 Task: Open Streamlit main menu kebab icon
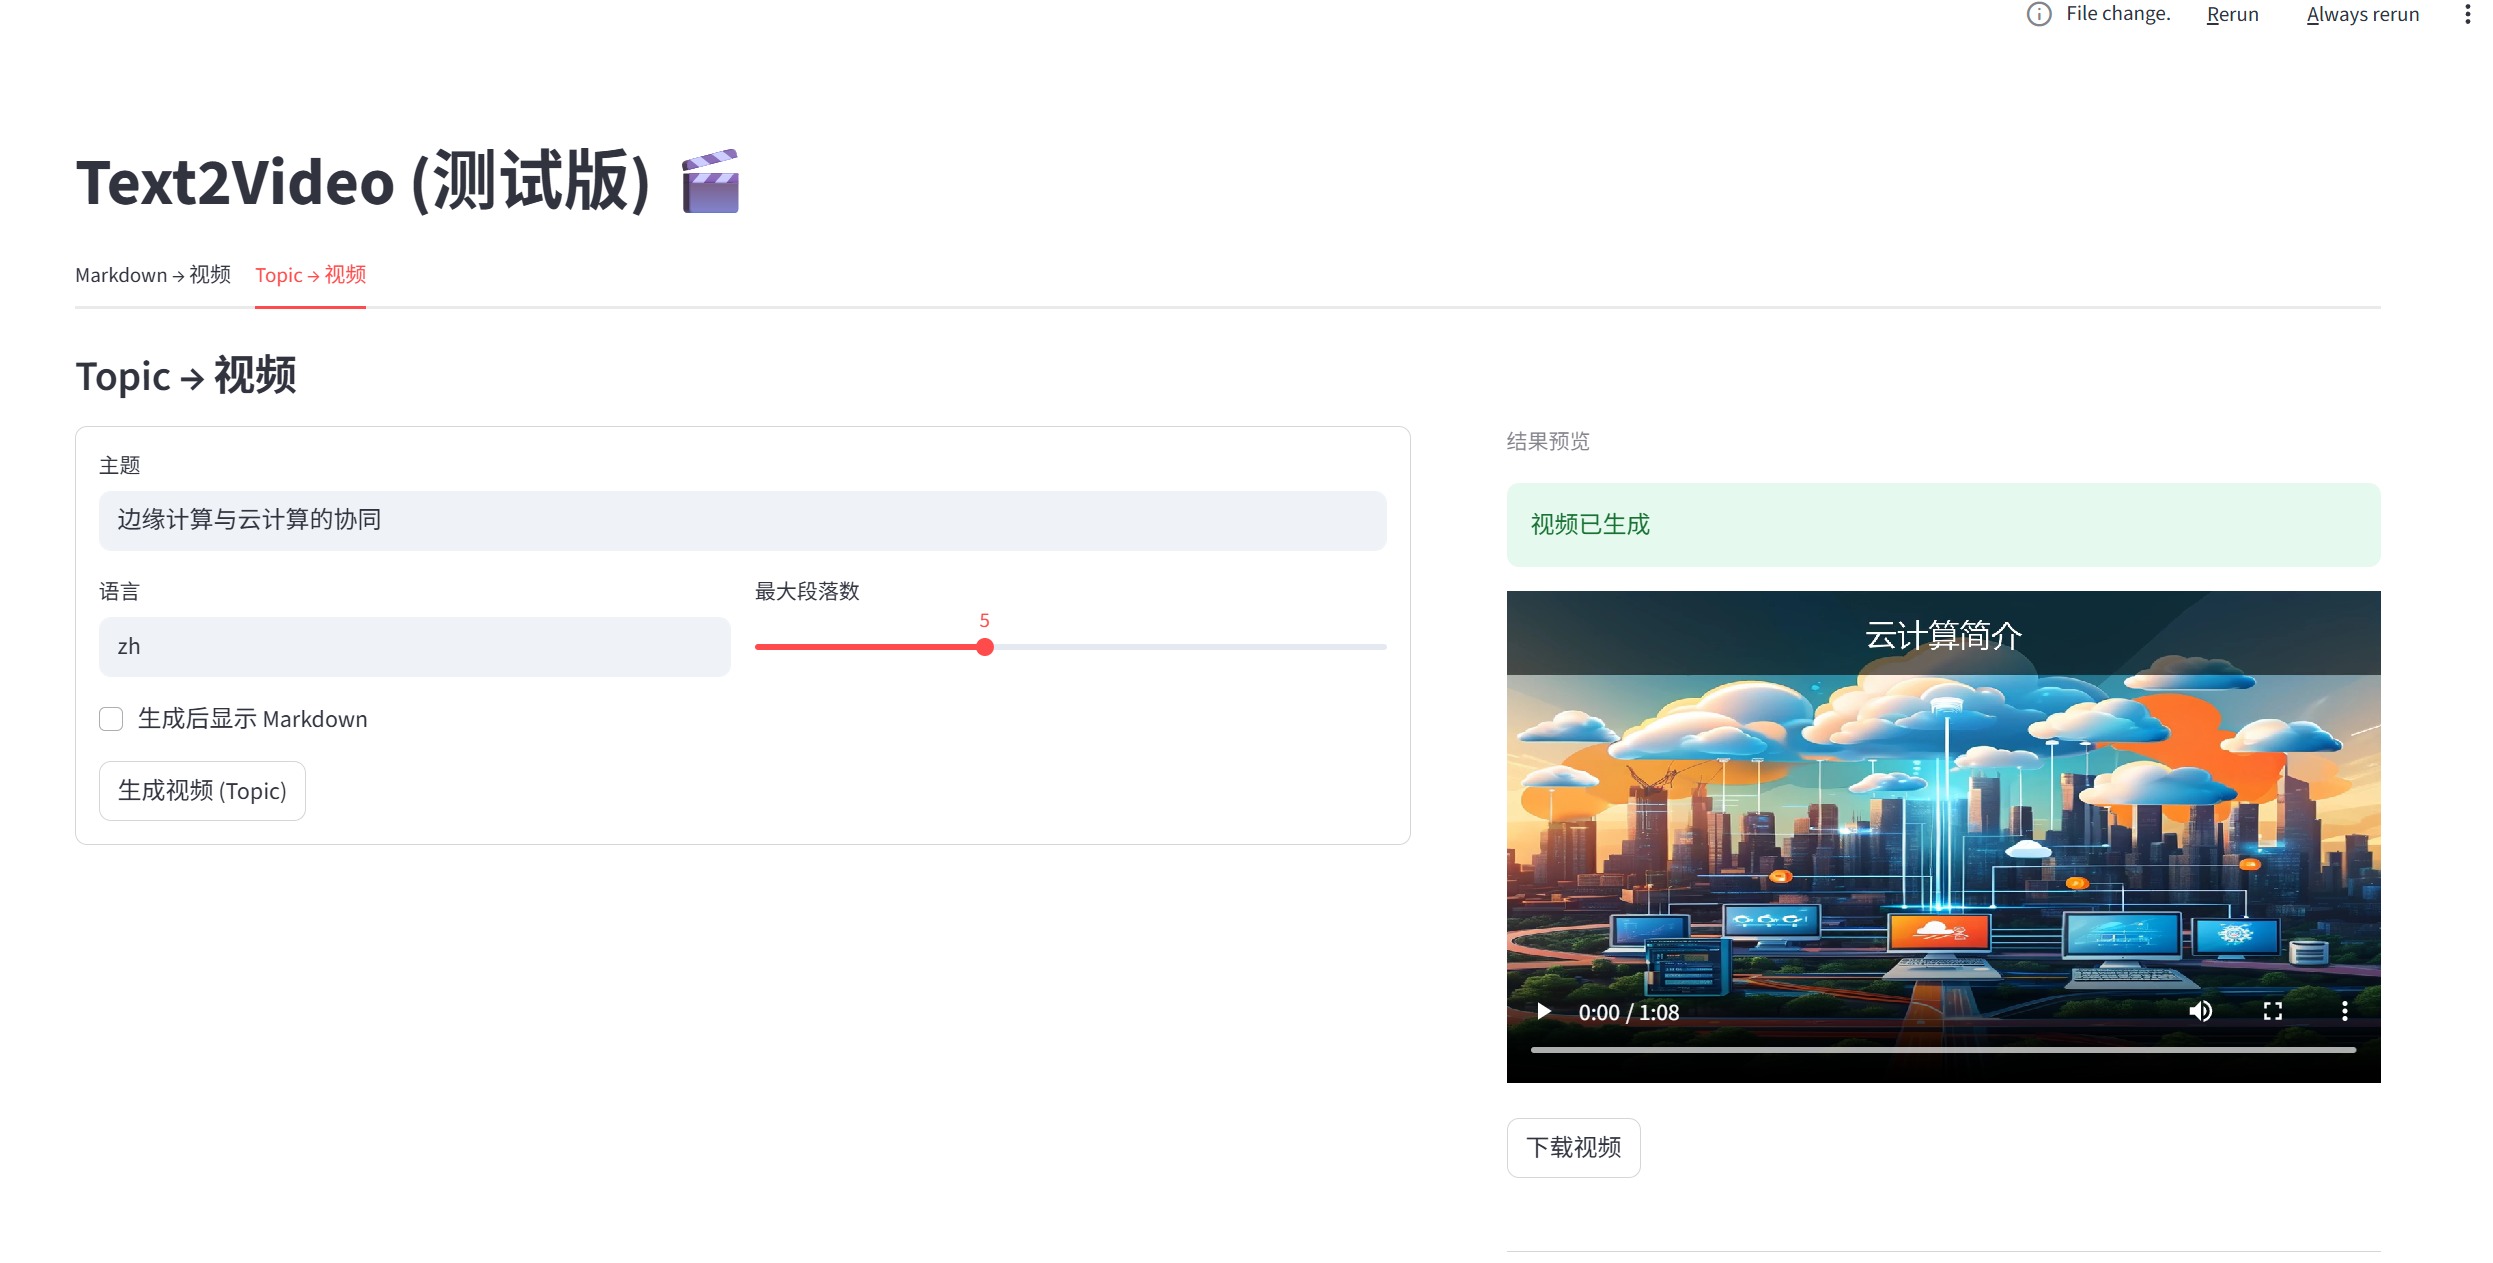[x=2467, y=14]
